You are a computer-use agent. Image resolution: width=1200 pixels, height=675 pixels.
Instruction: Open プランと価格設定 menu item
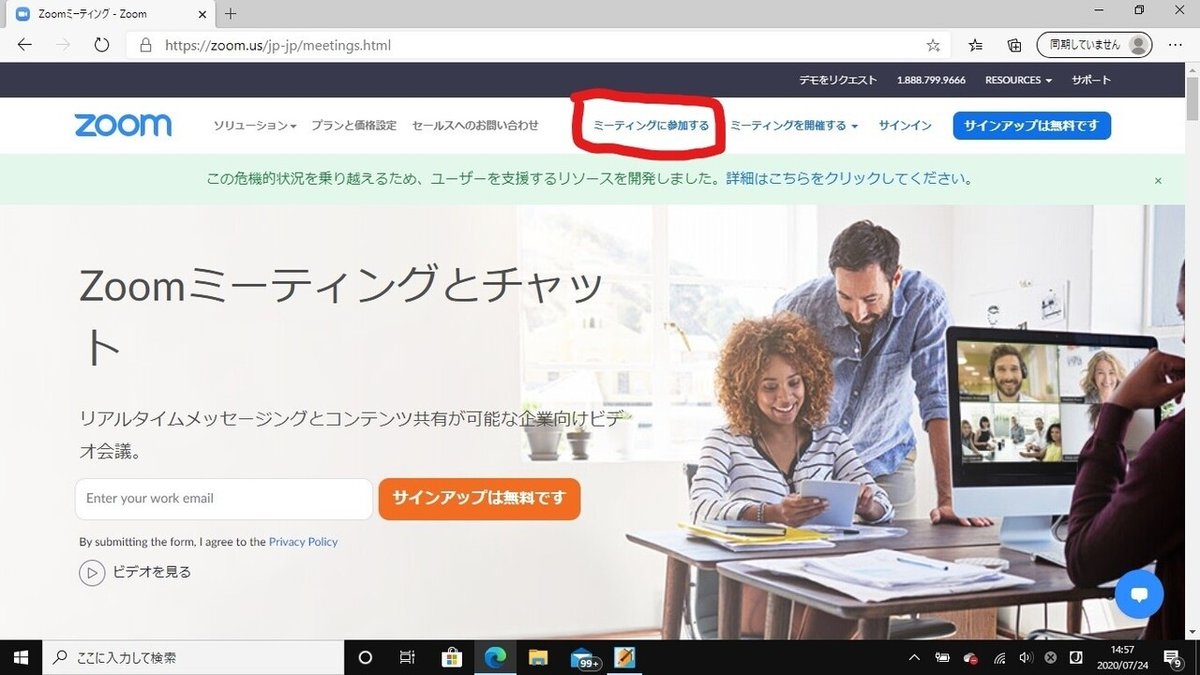354,125
